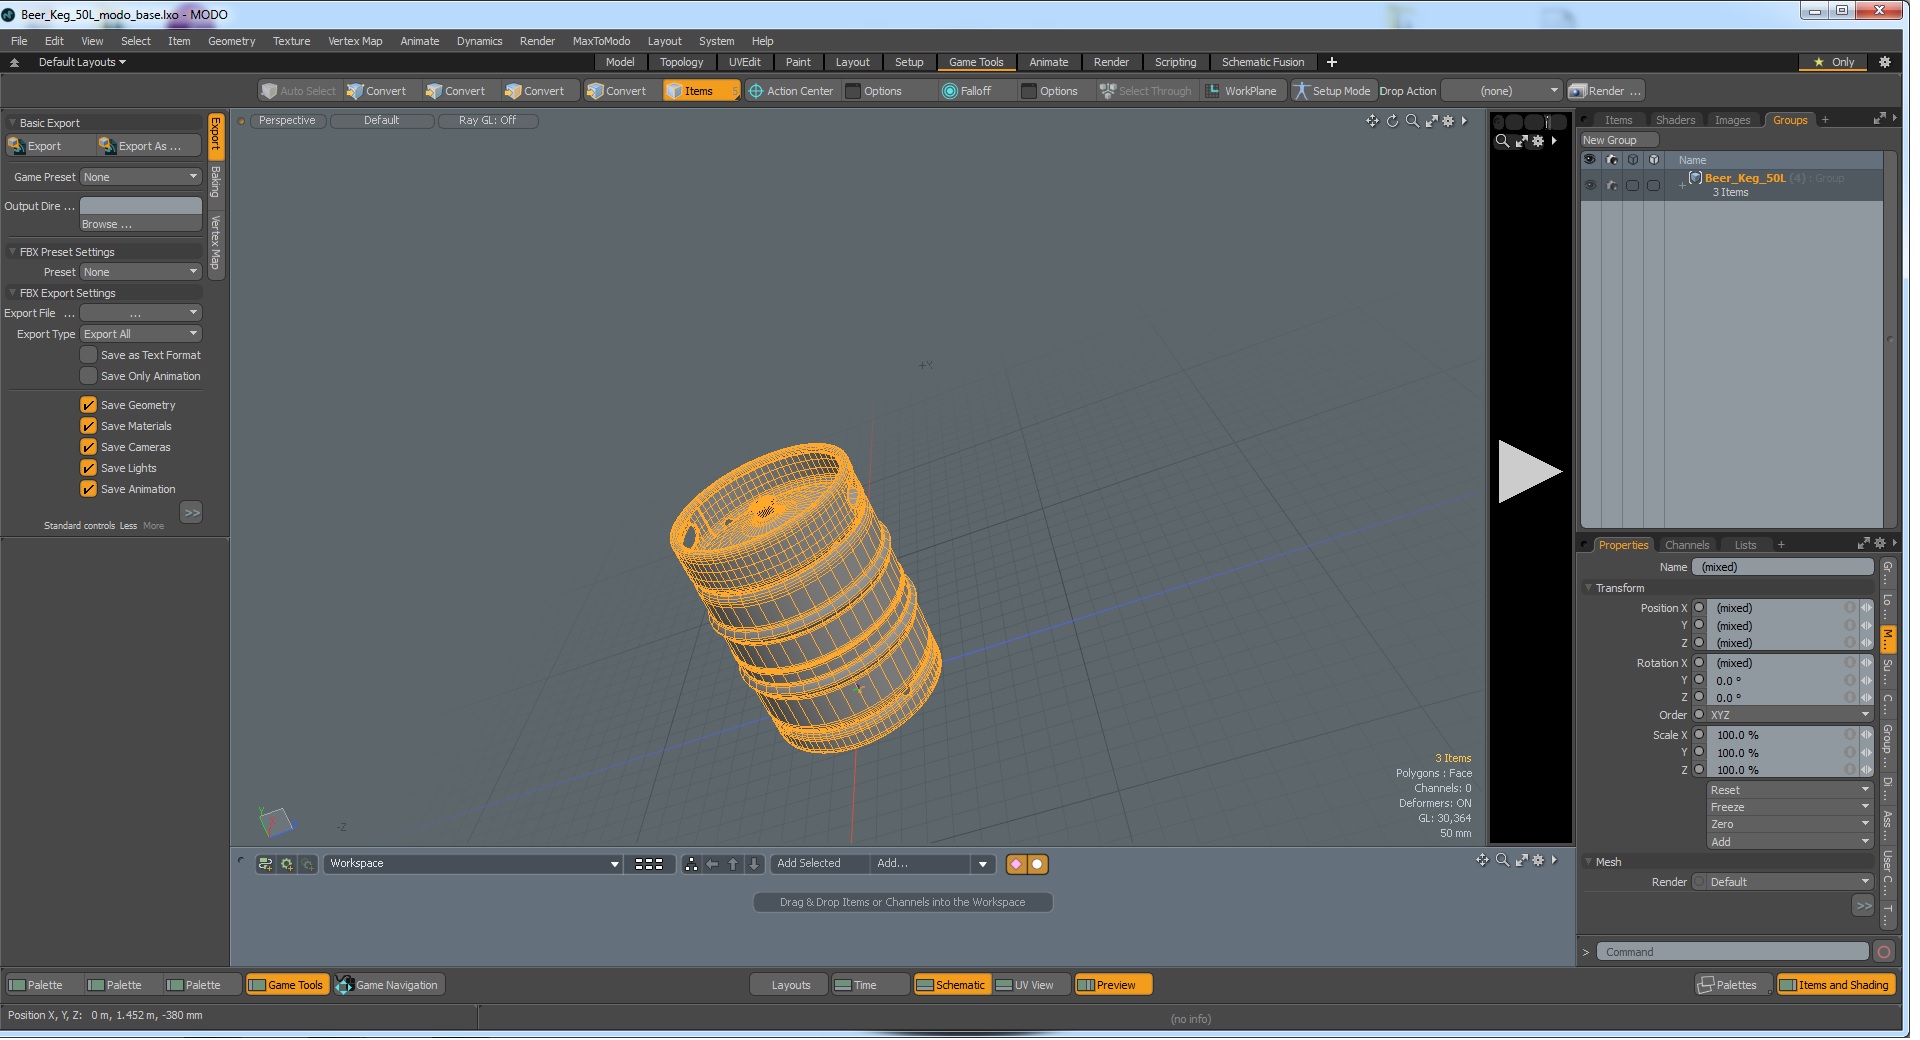
Task: Click the Game Navigation button
Action: click(x=389, y=985)
